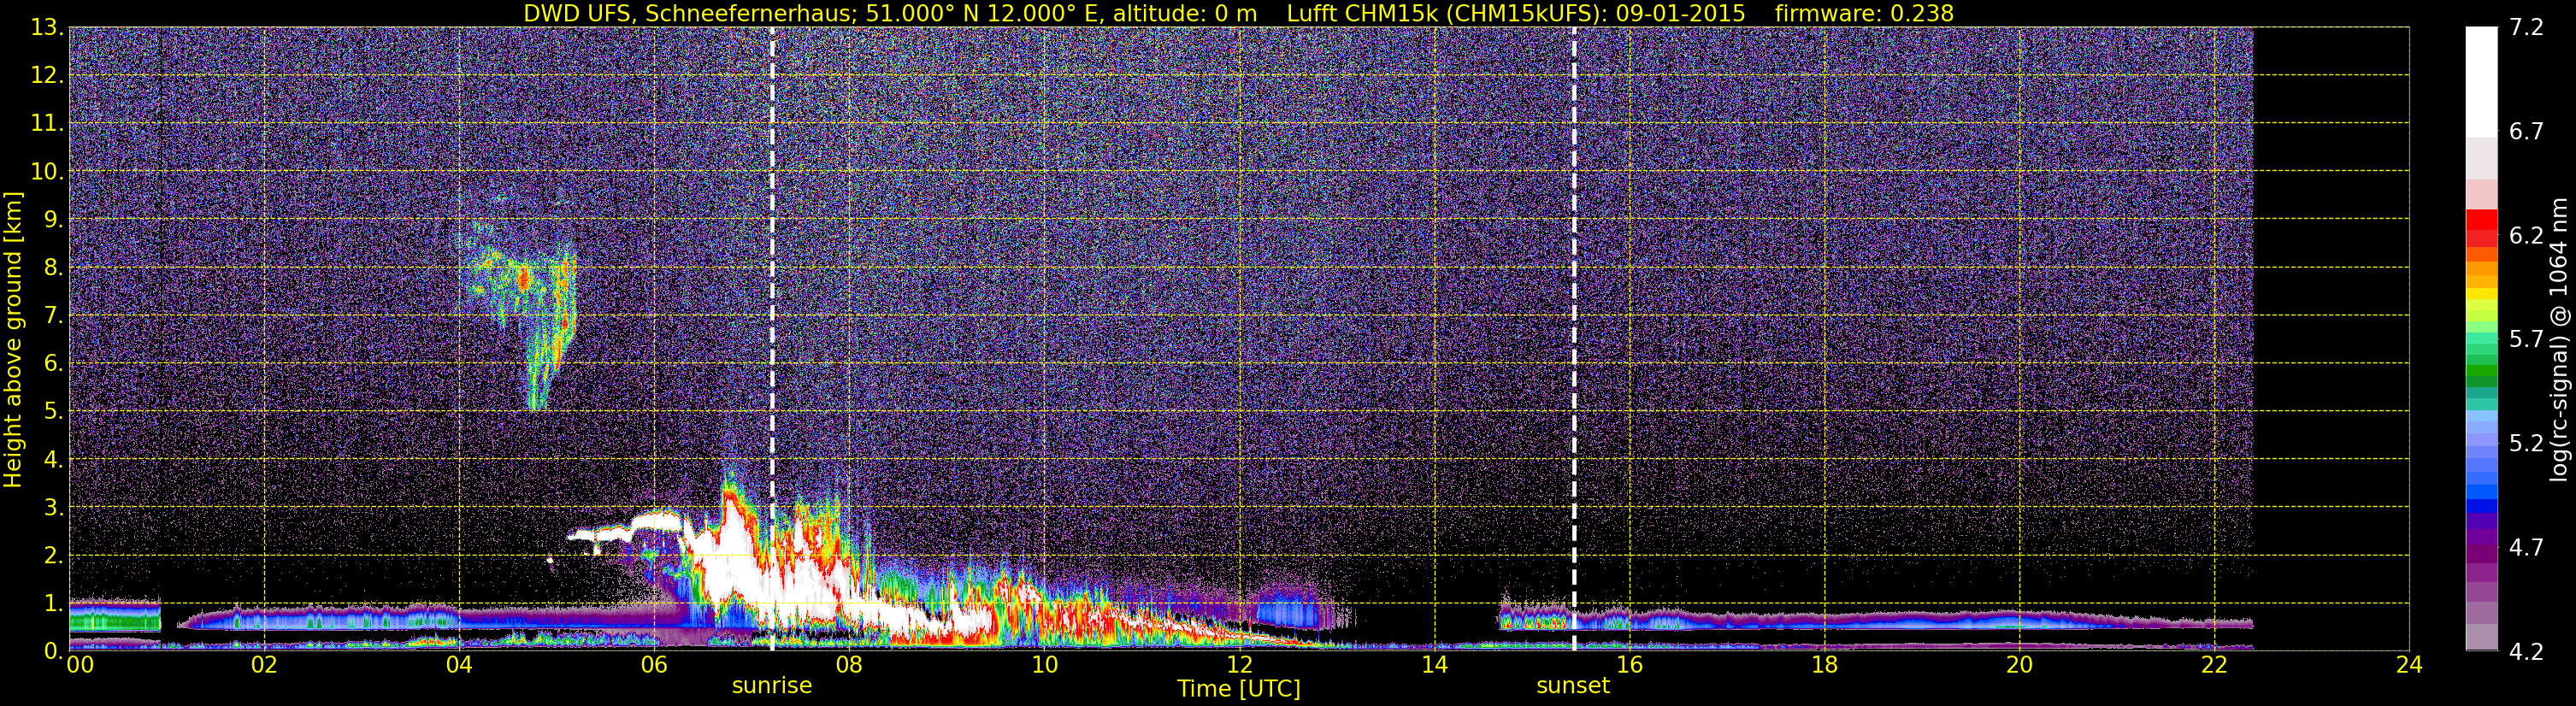
Task: Click the colorbar value 4.7
Action: click(2526, 548)
